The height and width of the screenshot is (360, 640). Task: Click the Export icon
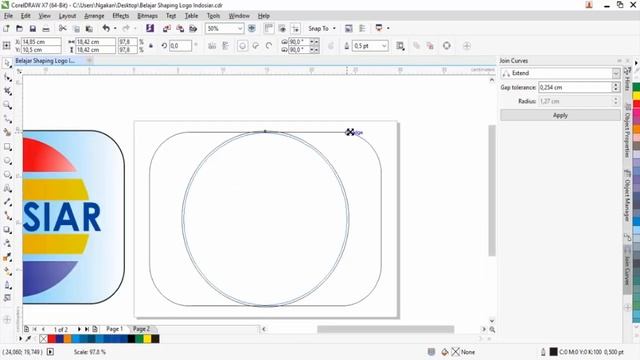point(180,28)
